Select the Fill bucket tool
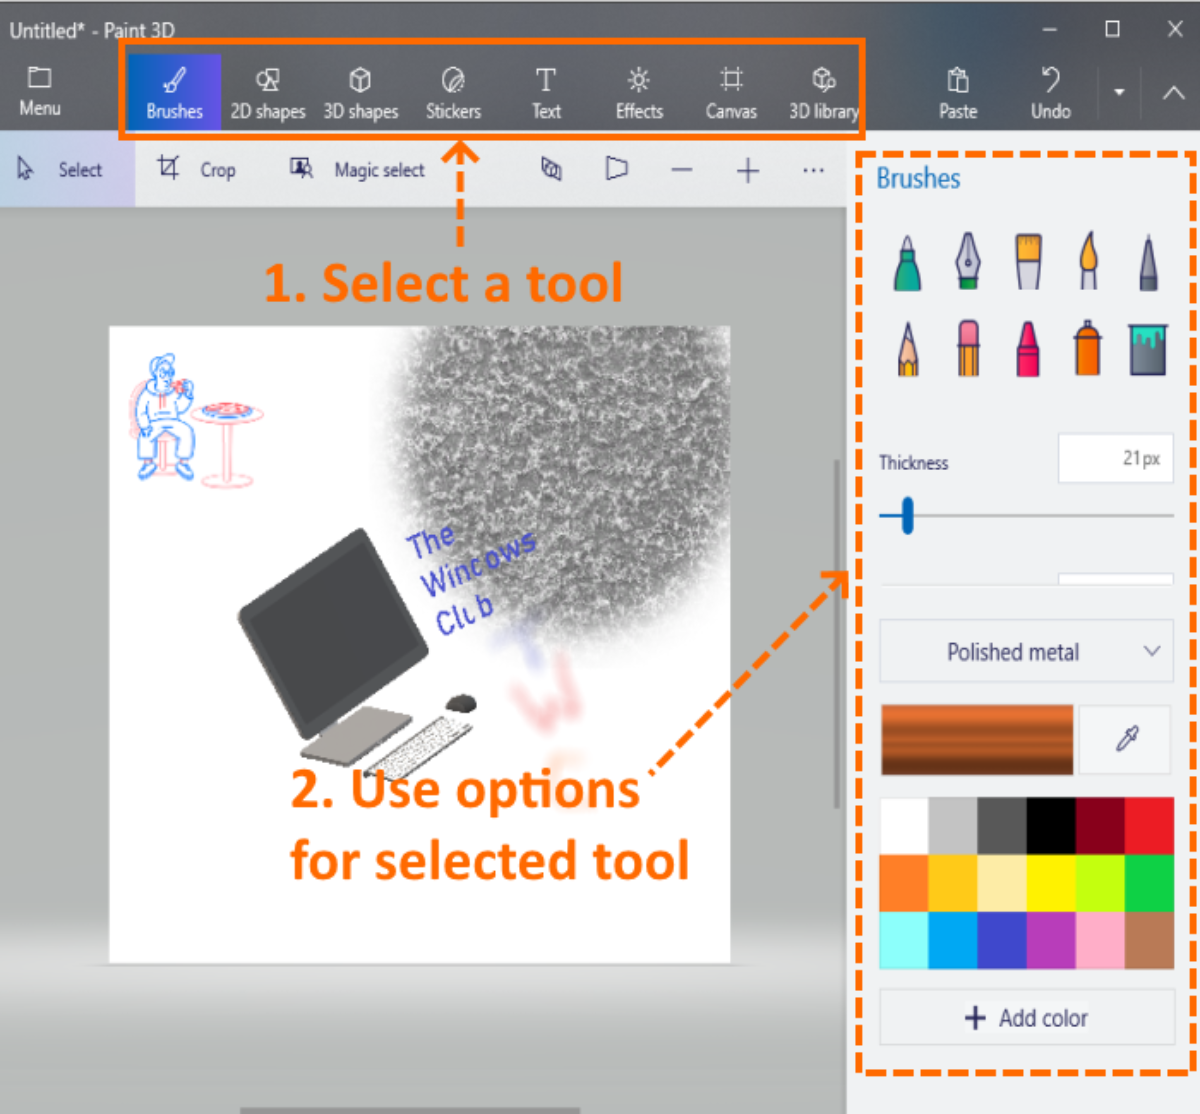The image size is (1200, 1114). pyautogui.click(x=1148, y=349)
